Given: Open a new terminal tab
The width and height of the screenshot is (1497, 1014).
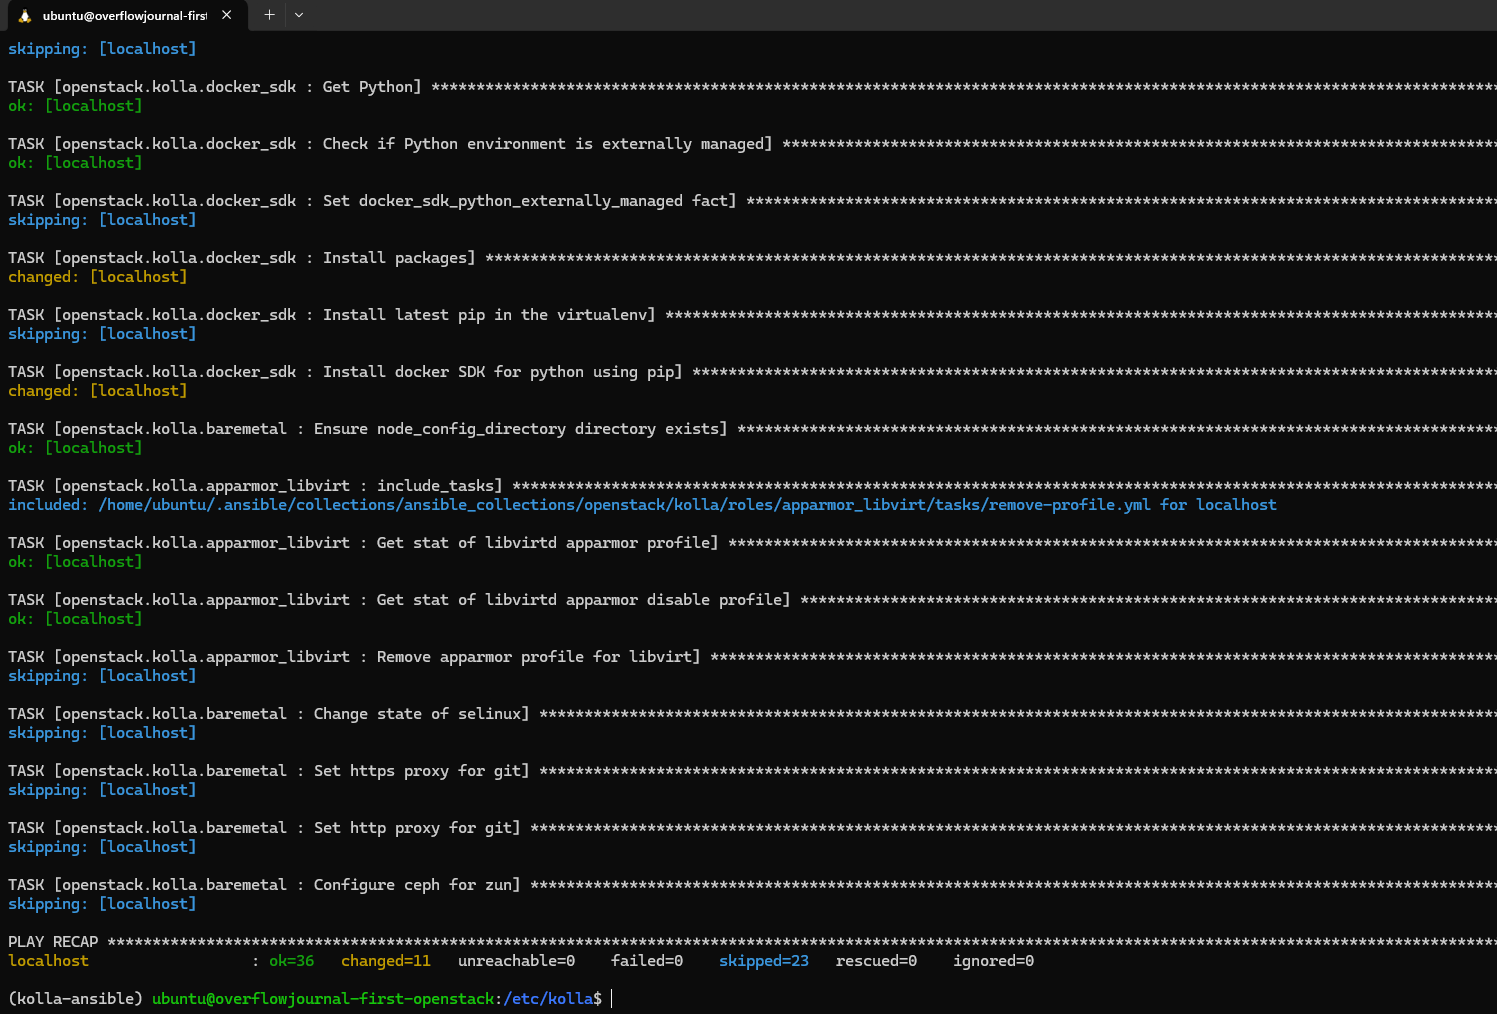Looking at the screenshot, I should point(269,15).
